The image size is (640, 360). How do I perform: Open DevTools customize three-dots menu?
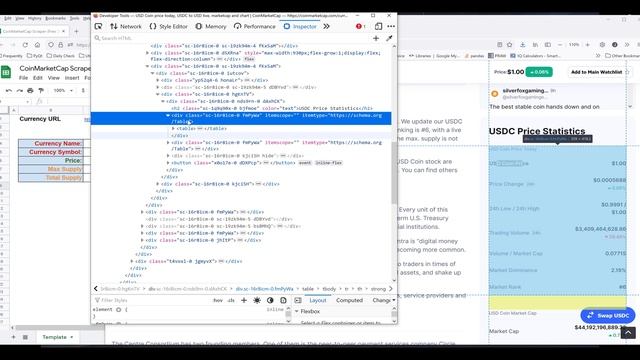click(x=391, y=26)
